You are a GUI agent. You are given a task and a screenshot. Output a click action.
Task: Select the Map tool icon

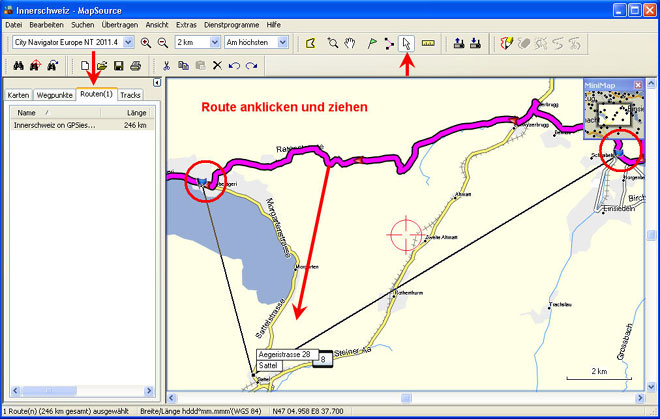[x=311, y=43]
